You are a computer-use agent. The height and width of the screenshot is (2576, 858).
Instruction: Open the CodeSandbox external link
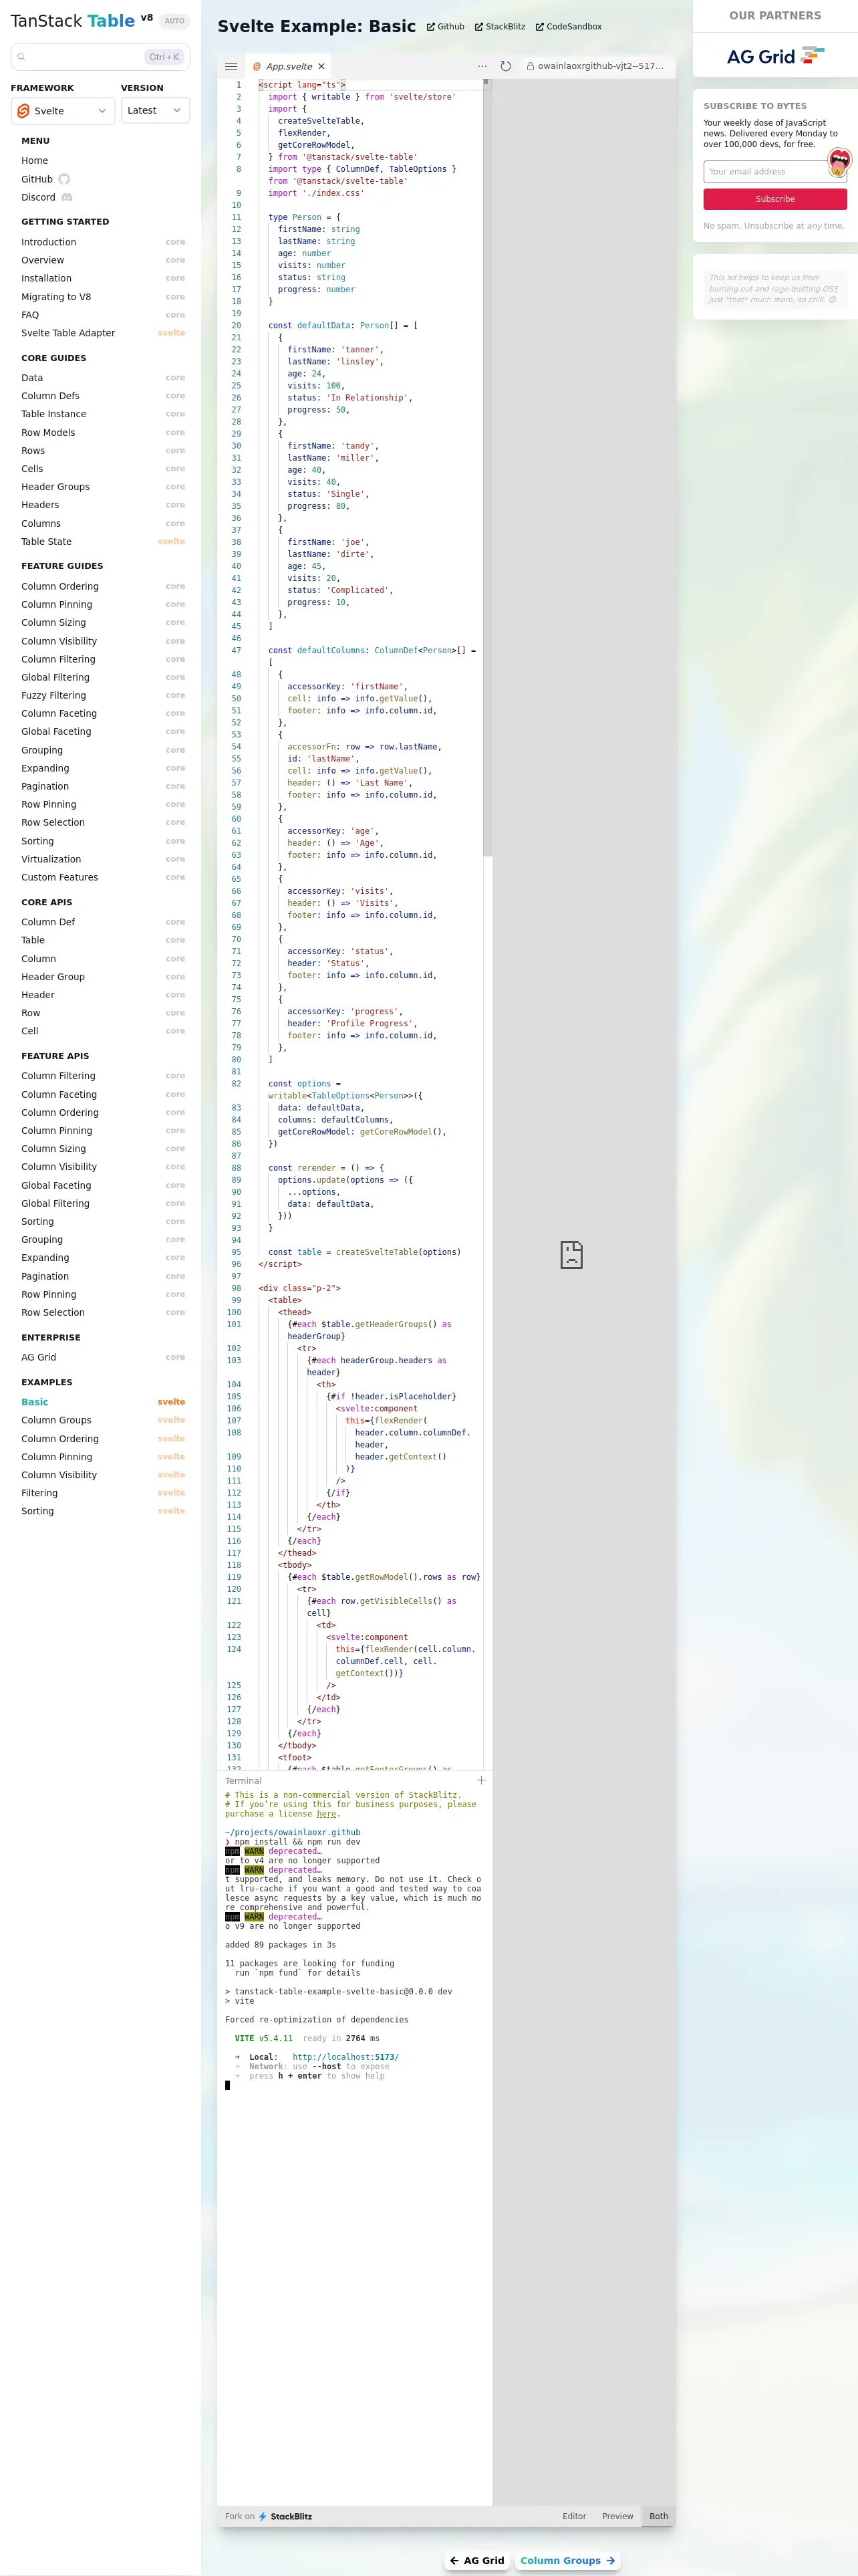(568, 27)
